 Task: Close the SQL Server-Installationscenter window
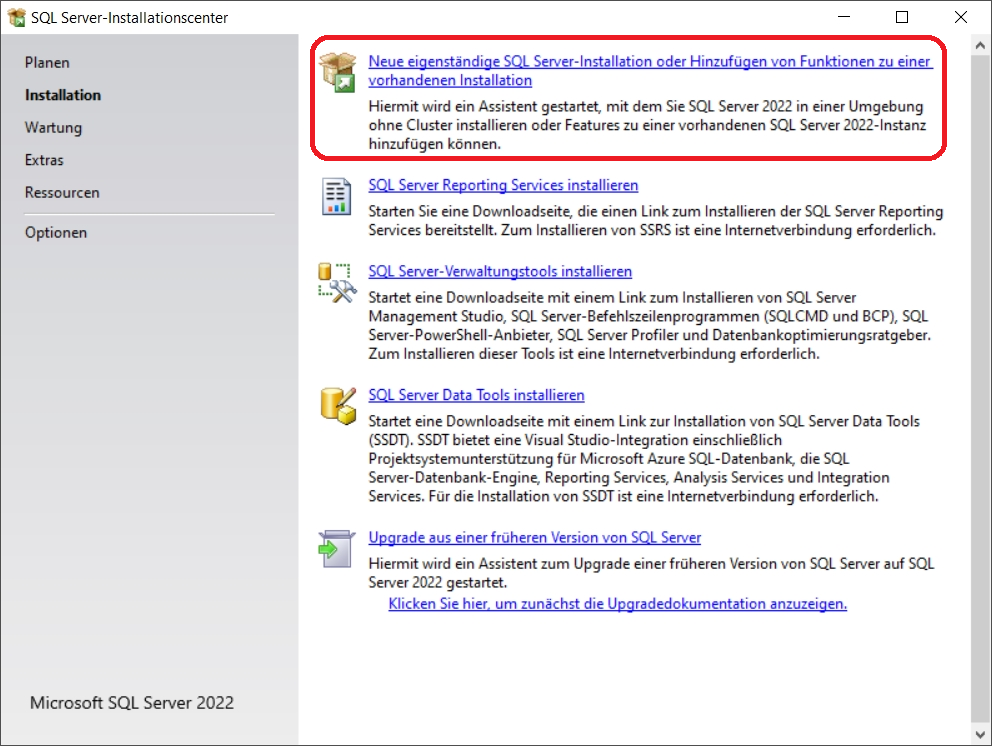click(960, 17)
